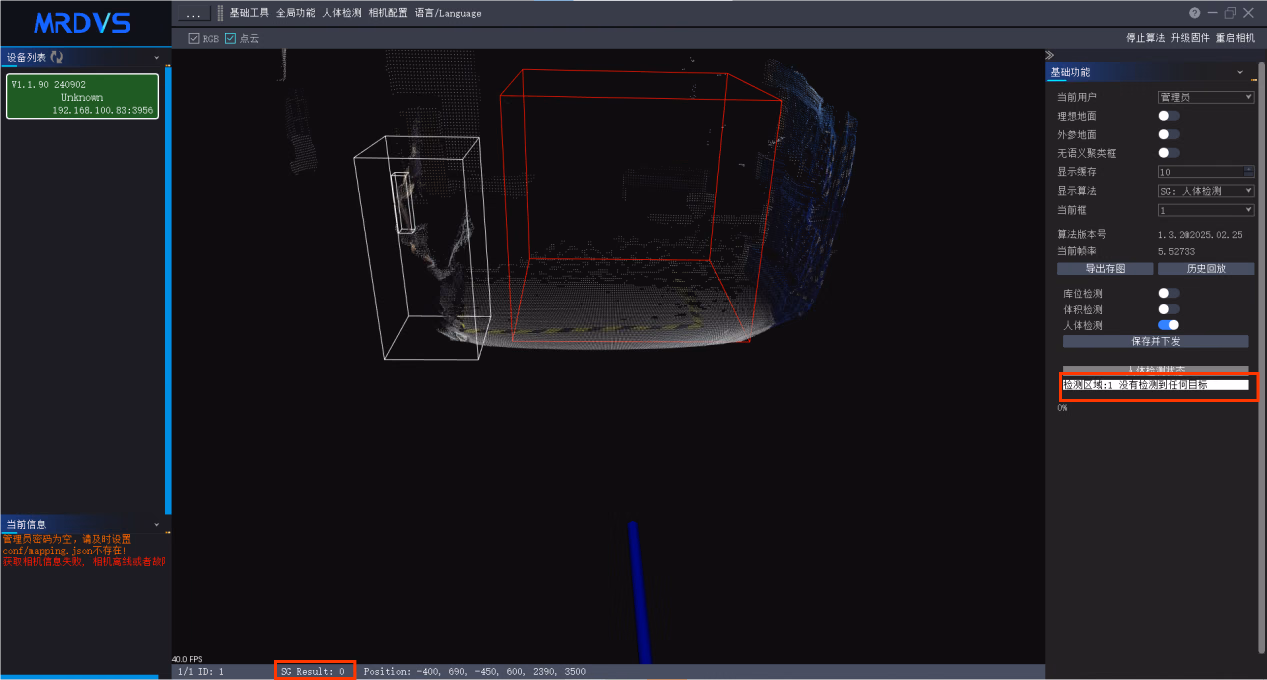Click the conf/mapping.json不存在 warning message
The image size is (1267, 680).
click(x=65, y=550)
